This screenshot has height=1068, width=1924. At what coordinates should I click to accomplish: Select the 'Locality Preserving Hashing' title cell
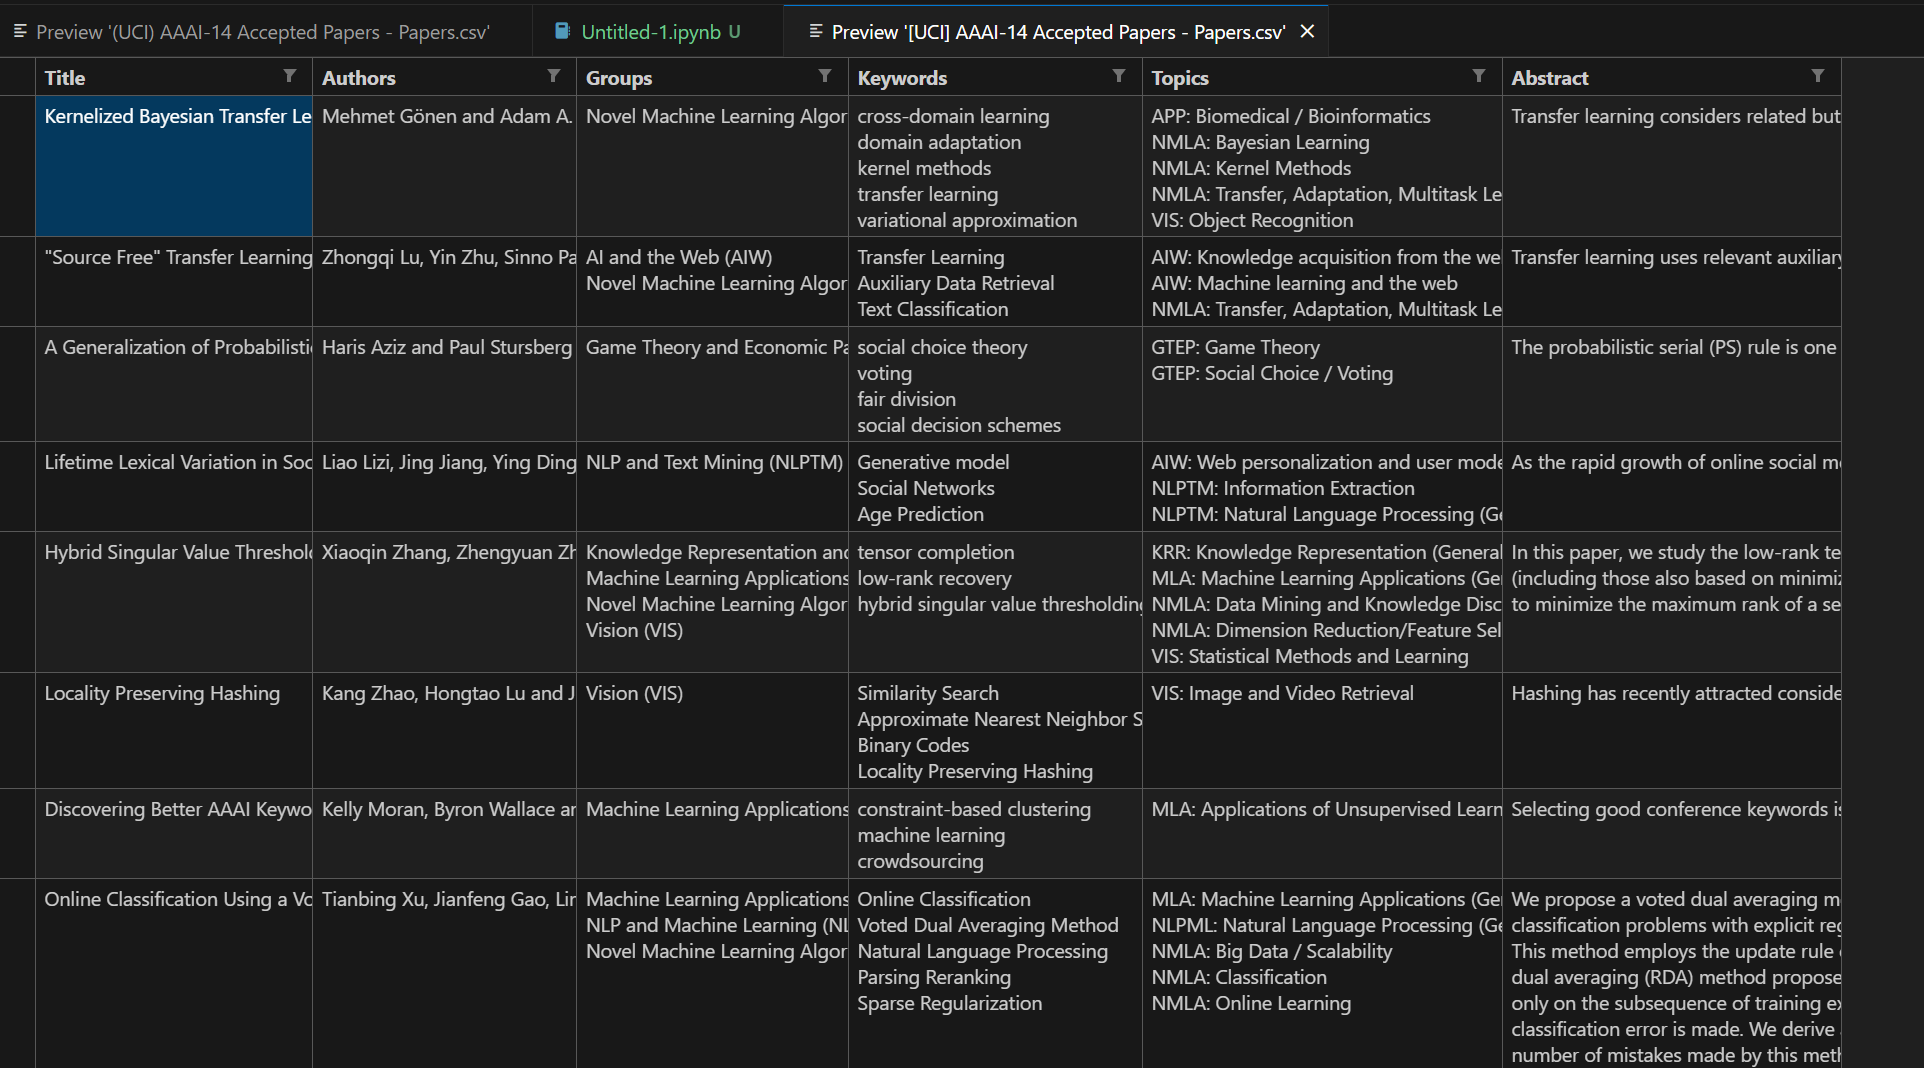(x=174, y=731)
